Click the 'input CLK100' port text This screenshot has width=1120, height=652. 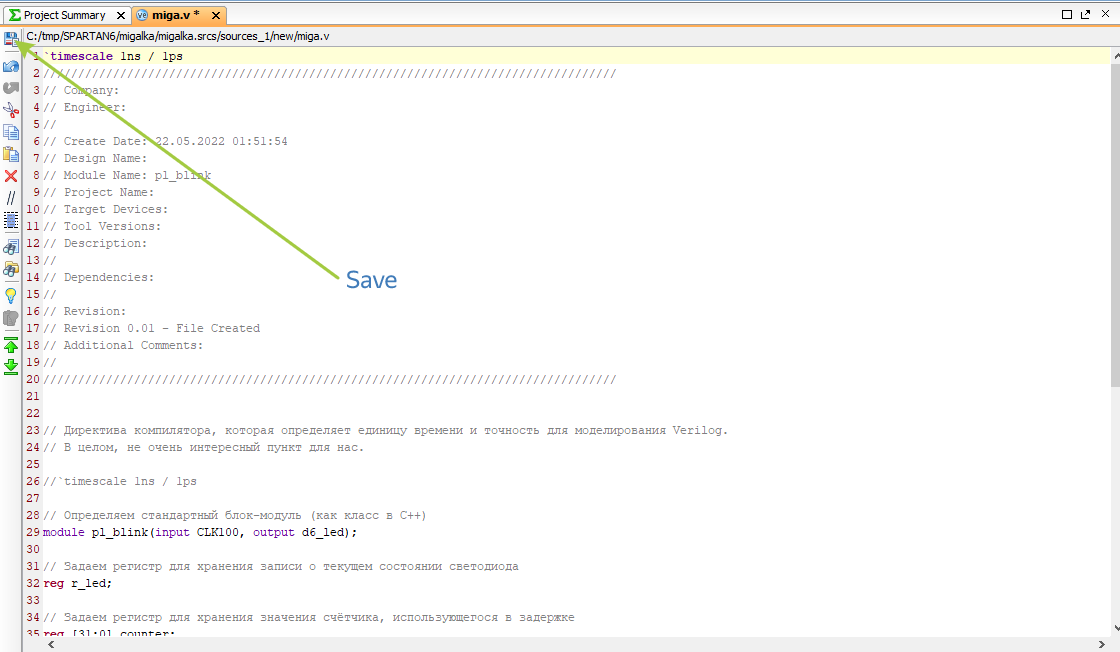[197, 533]
